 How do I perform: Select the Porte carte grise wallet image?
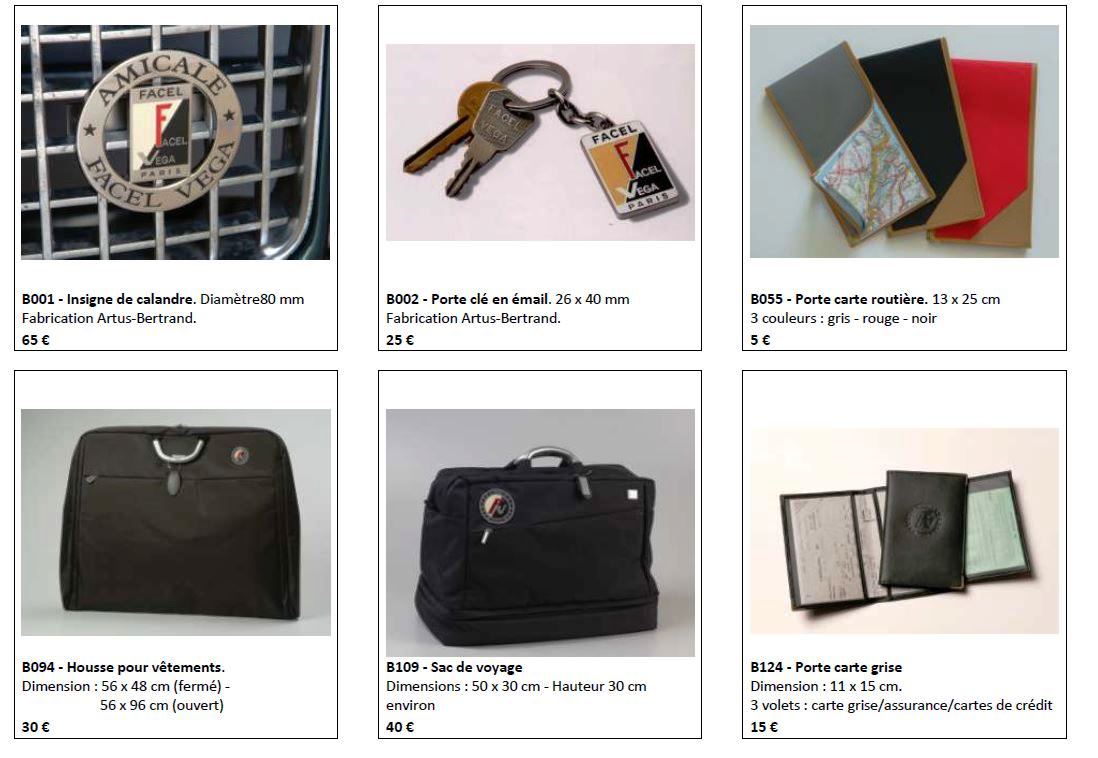pos(904,531)
